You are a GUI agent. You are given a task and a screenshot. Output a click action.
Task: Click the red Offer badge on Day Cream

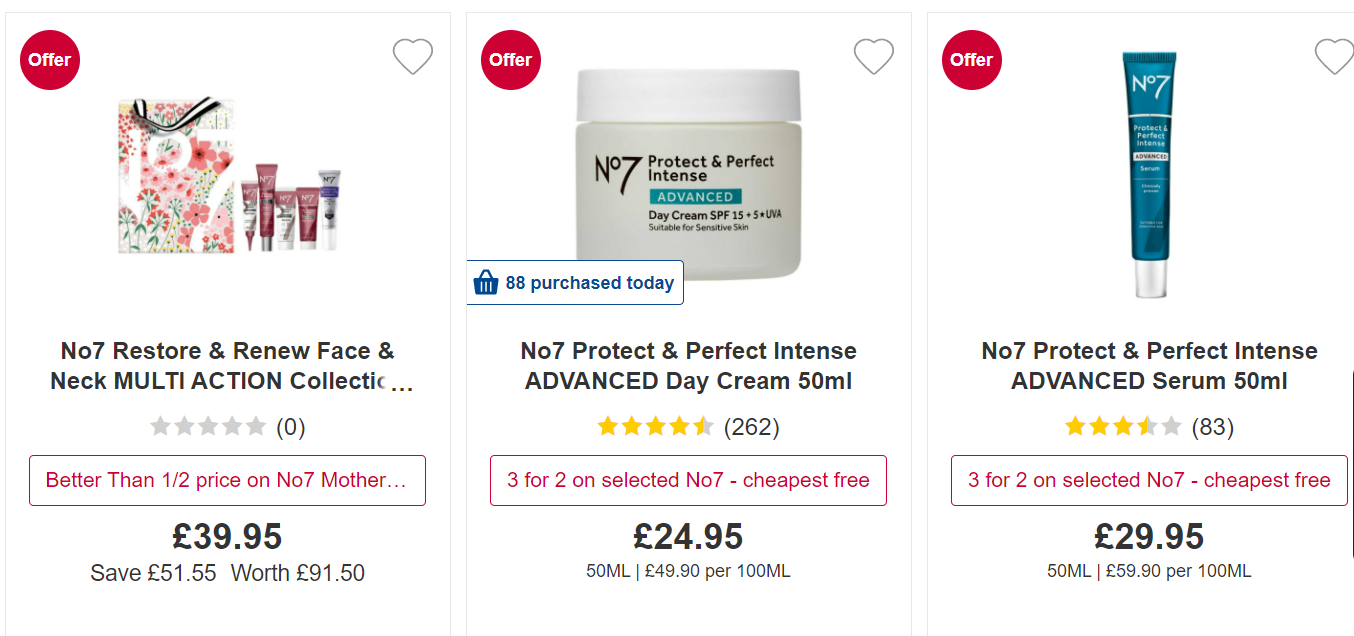[511, 60]
